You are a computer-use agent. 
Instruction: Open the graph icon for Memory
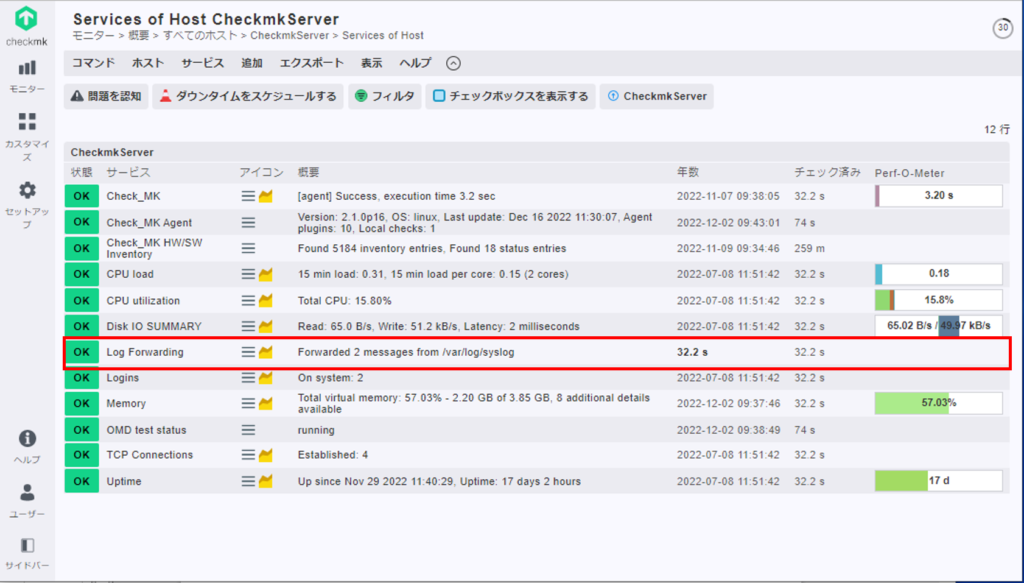[266, 403]
